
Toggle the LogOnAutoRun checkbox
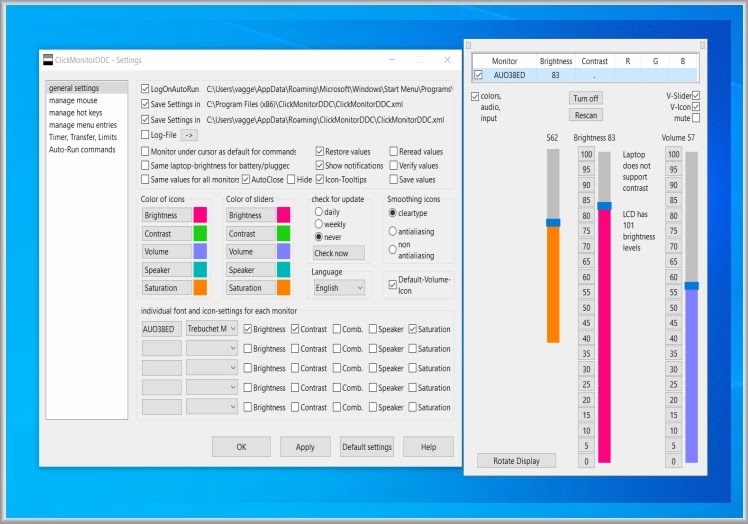point(145,89)
